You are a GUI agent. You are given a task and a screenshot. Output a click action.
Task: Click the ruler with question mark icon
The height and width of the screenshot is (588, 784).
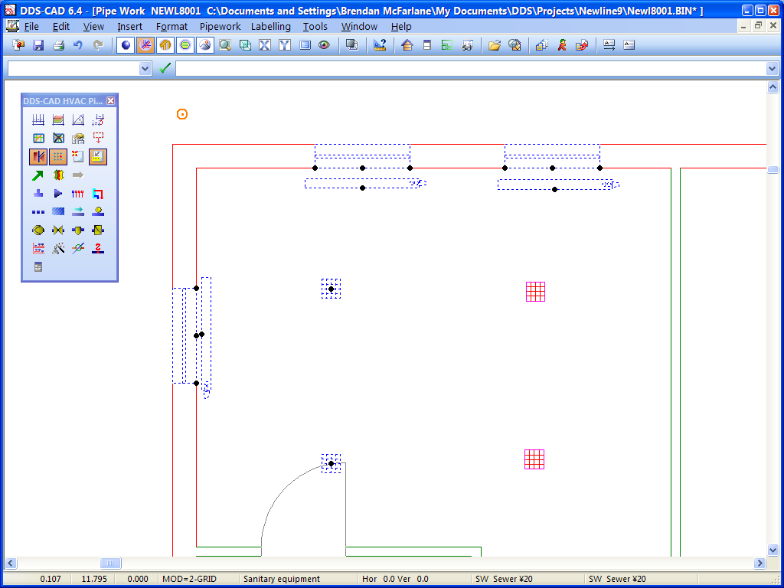pos(380,46)
